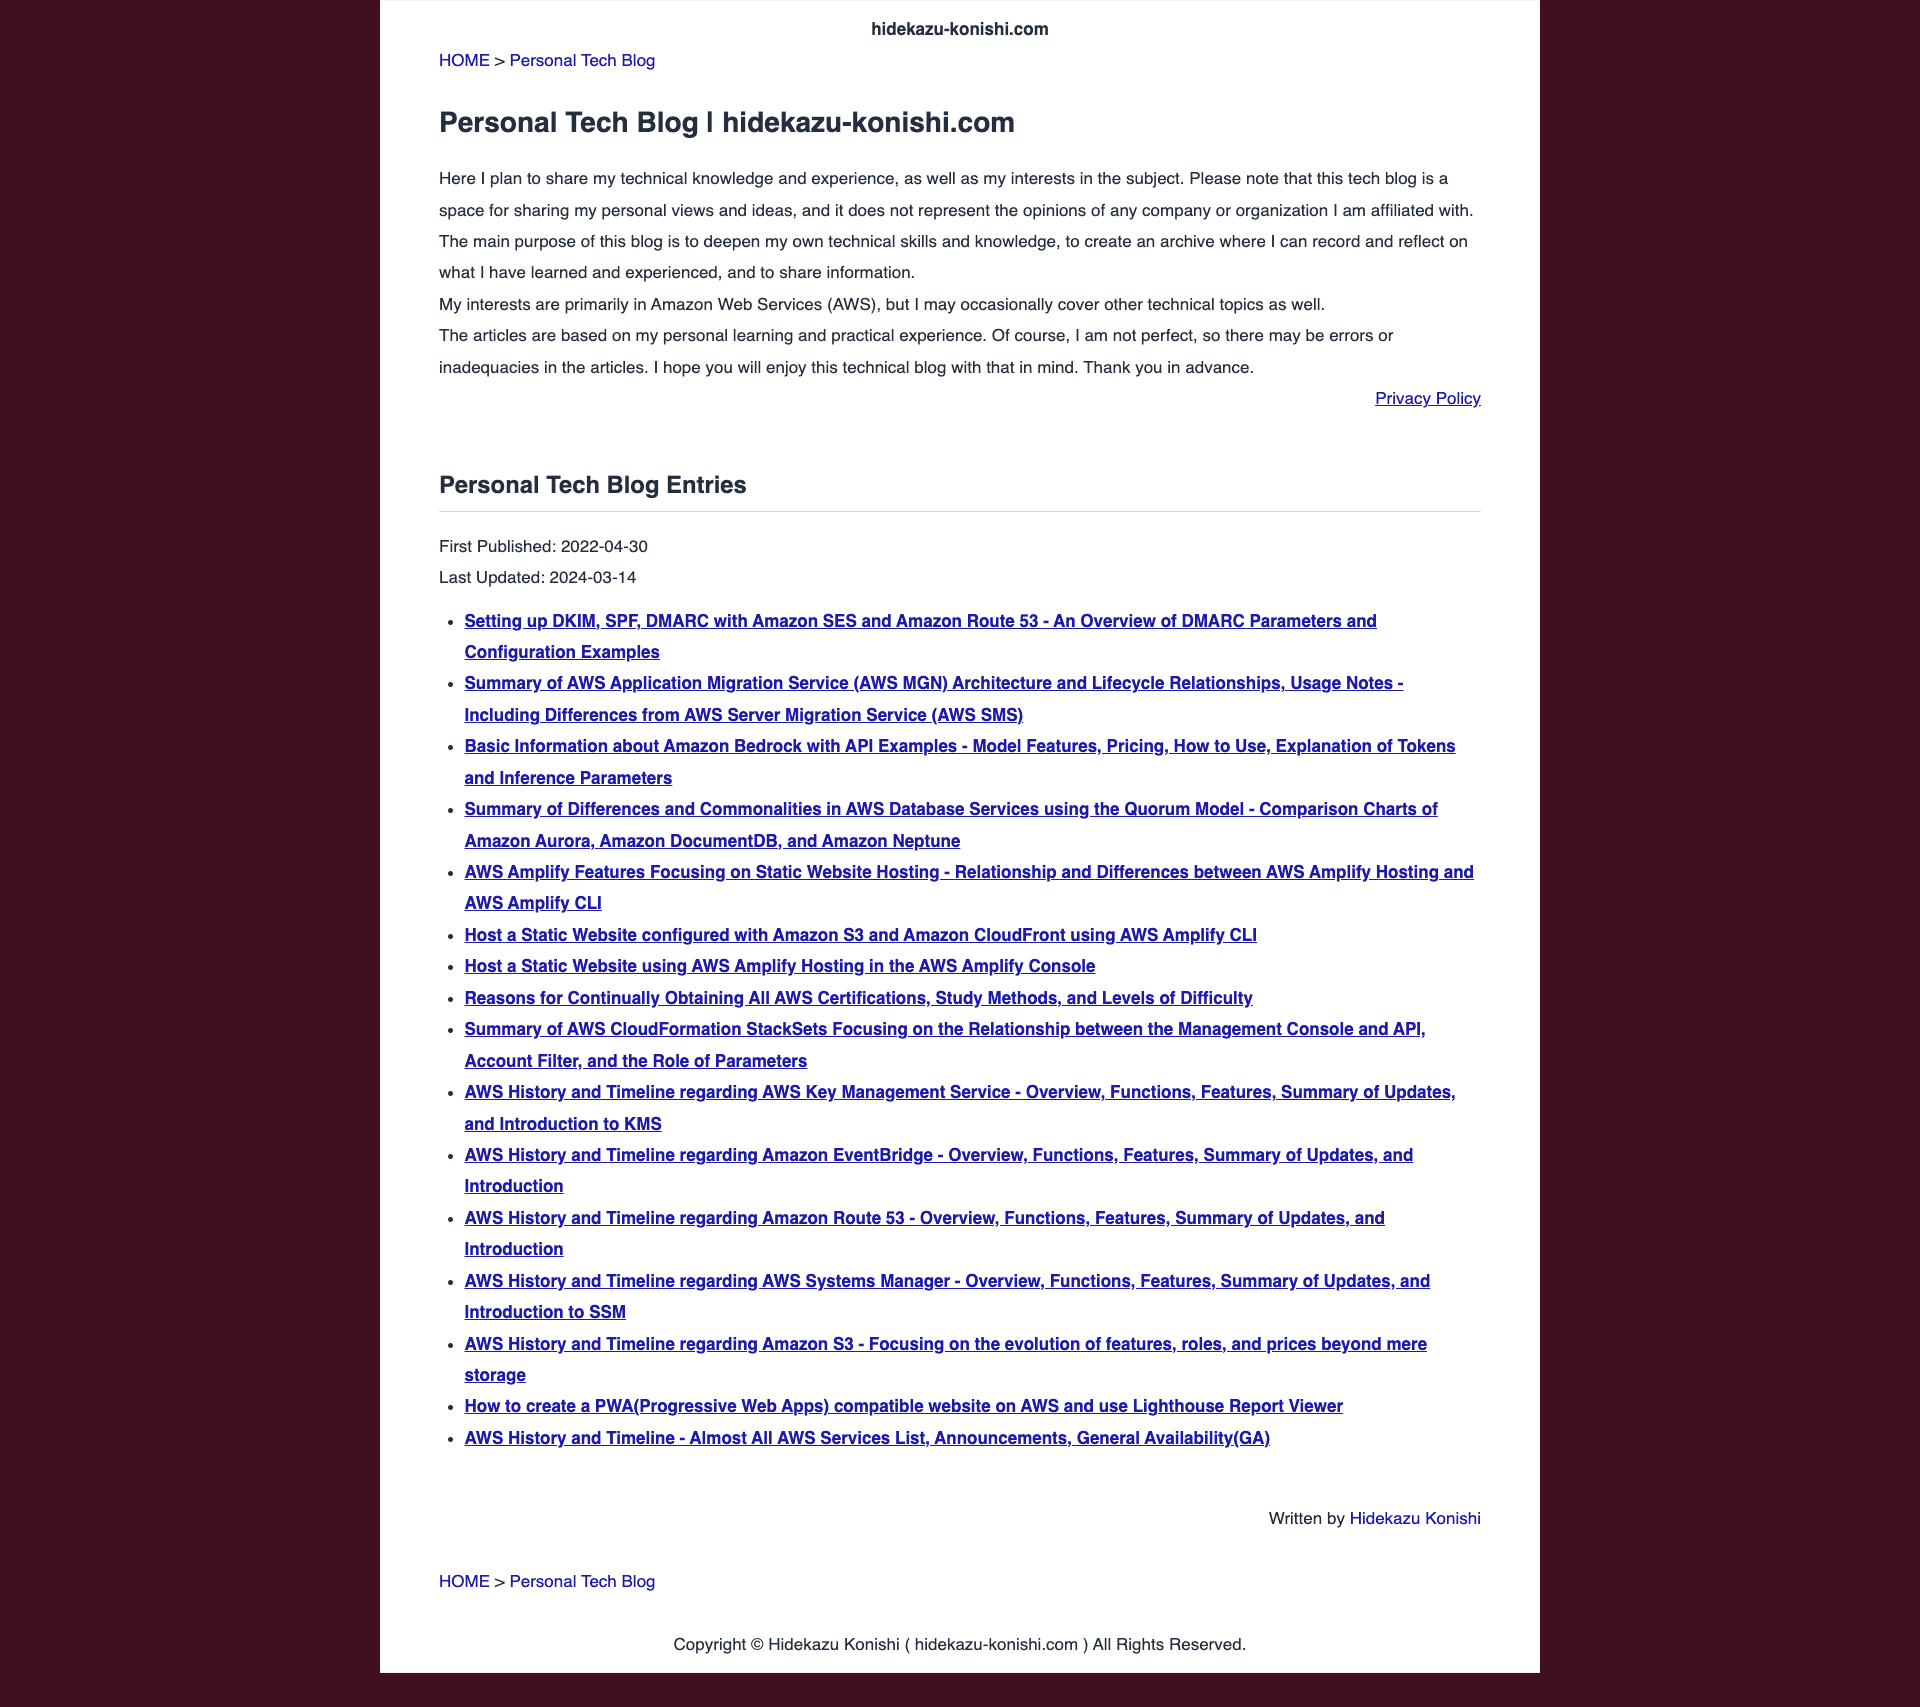The image size is (1920, 1707).
Task: Open the Amazon Bedrock API Examples article
Action: coord(959,761)
